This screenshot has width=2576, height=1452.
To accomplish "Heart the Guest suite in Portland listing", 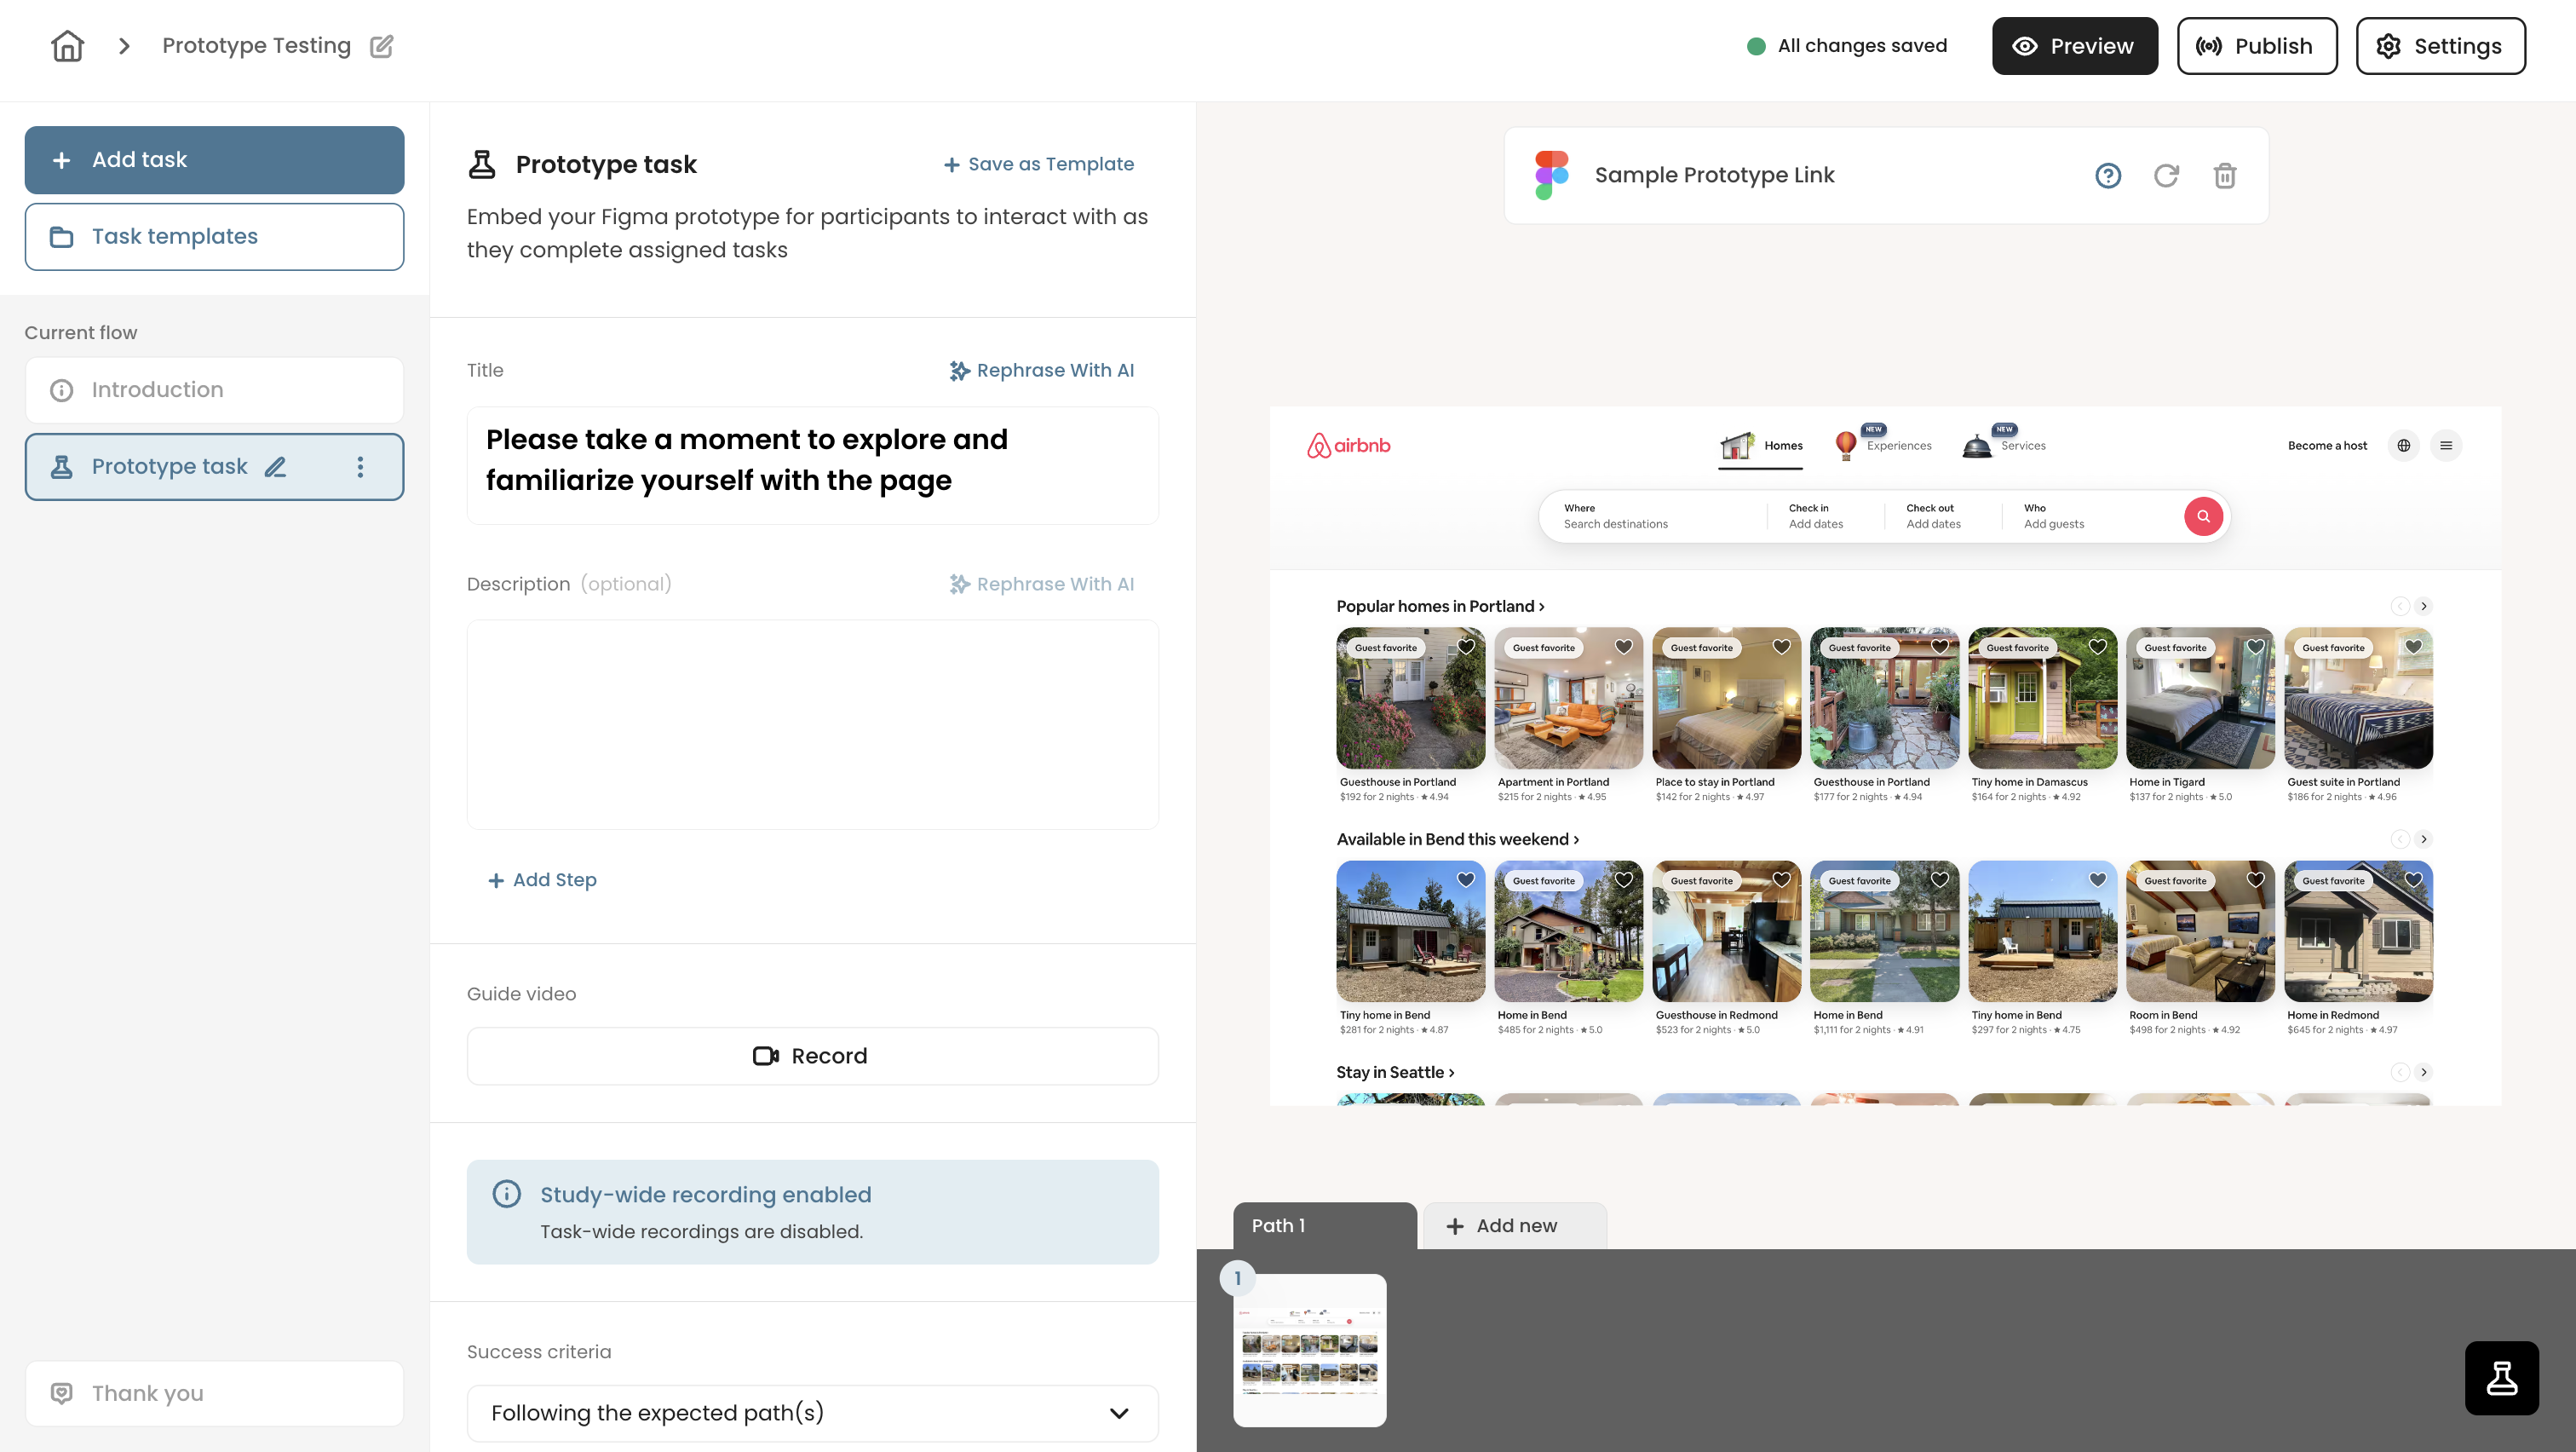I will point(2414,646).
